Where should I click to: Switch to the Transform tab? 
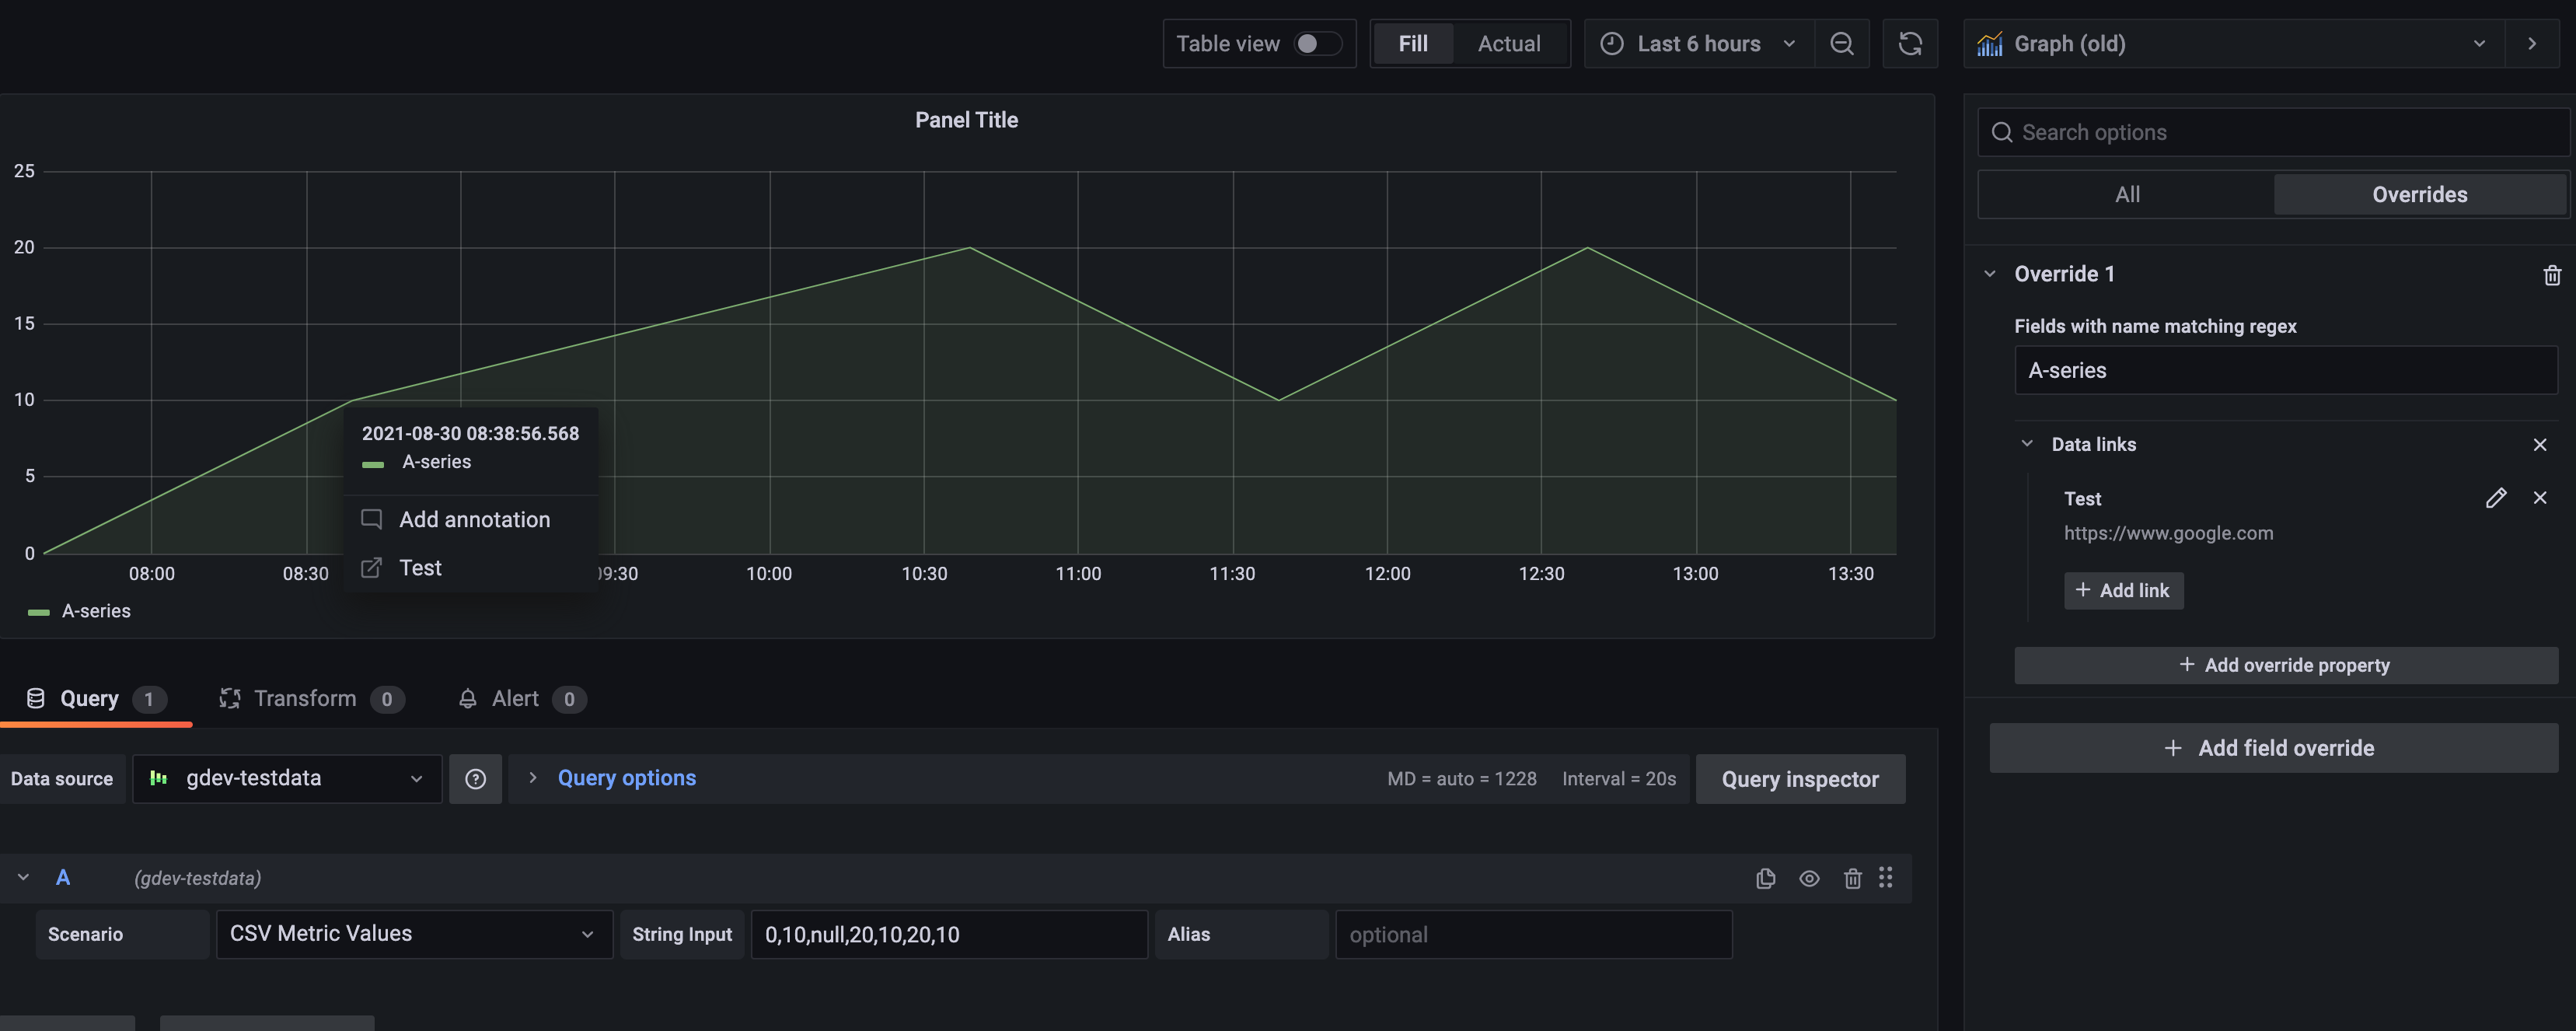click(305, 698)
